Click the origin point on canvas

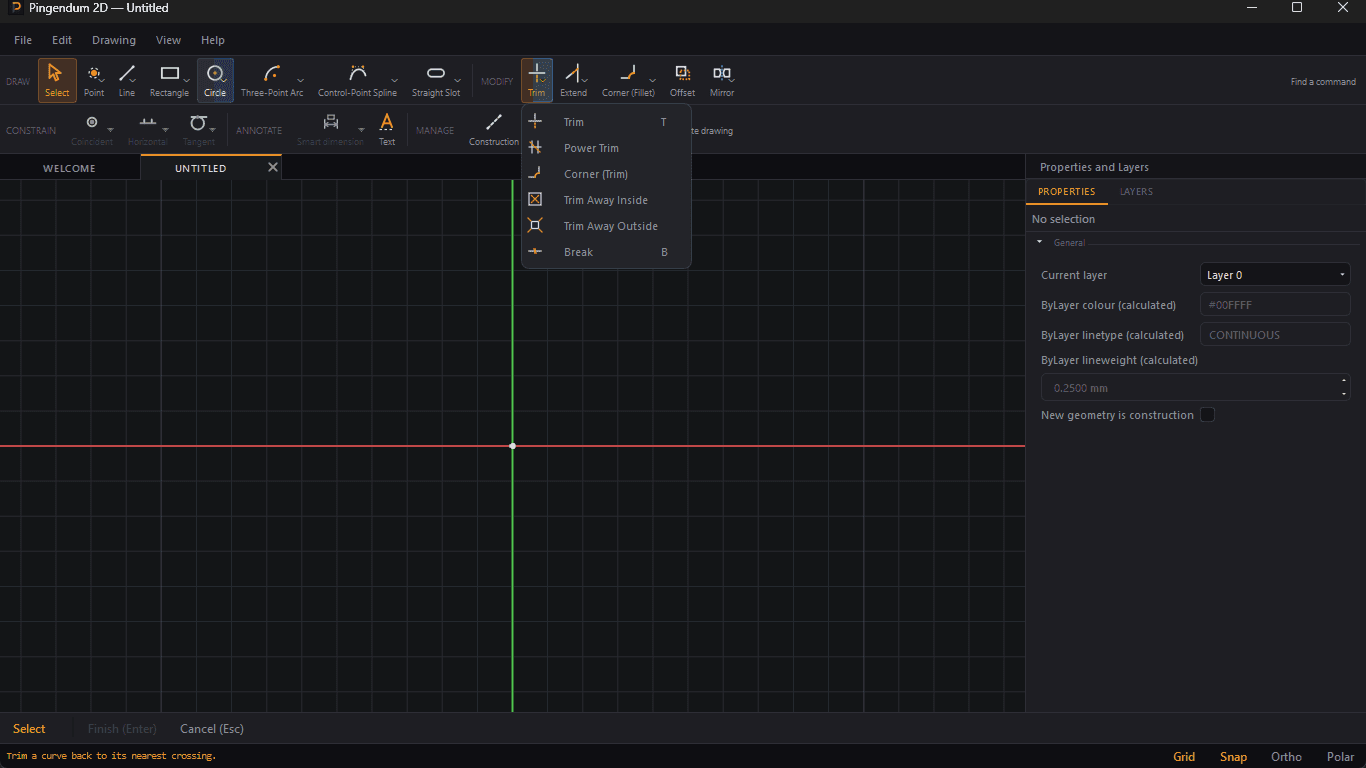click(x=512, y=446)
